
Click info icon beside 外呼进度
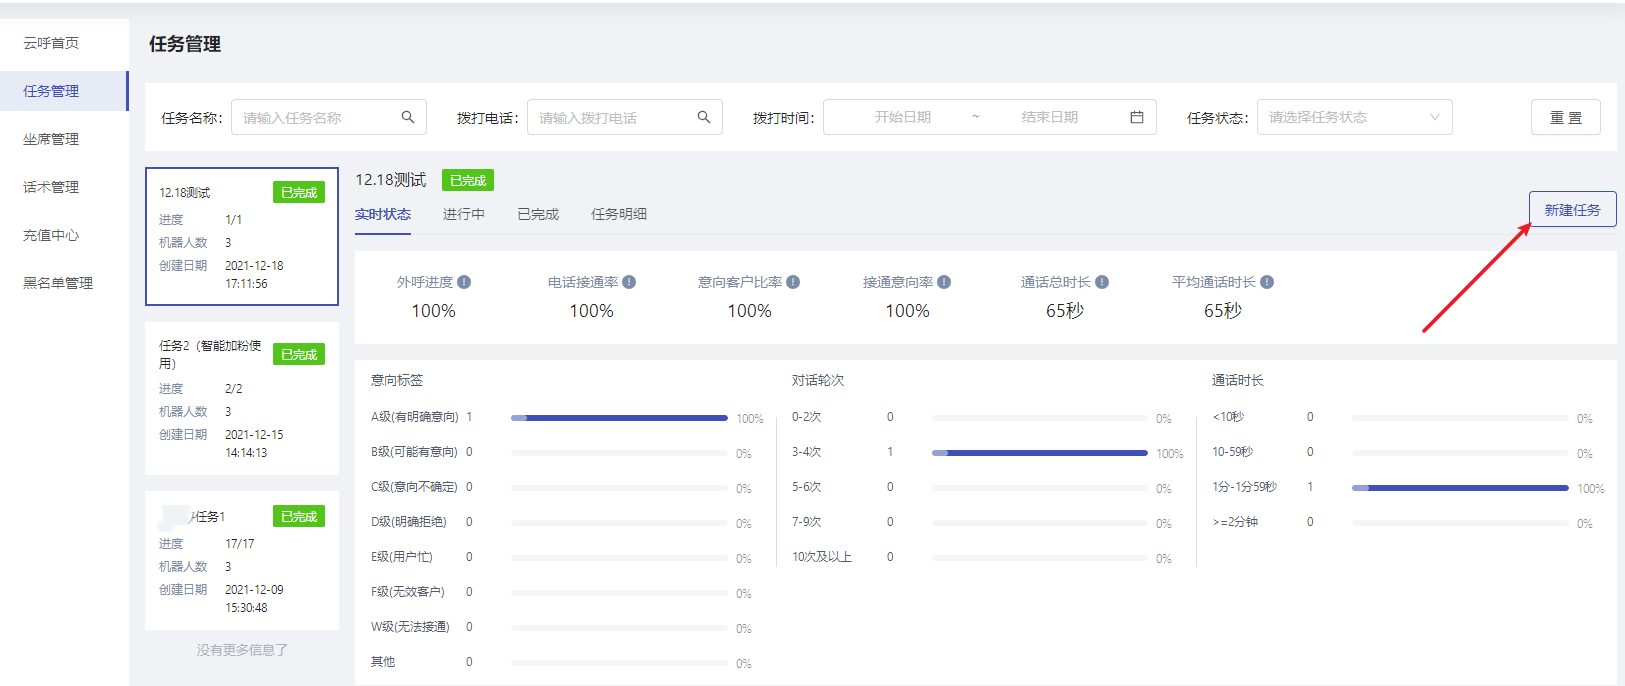tap(464, 282)
